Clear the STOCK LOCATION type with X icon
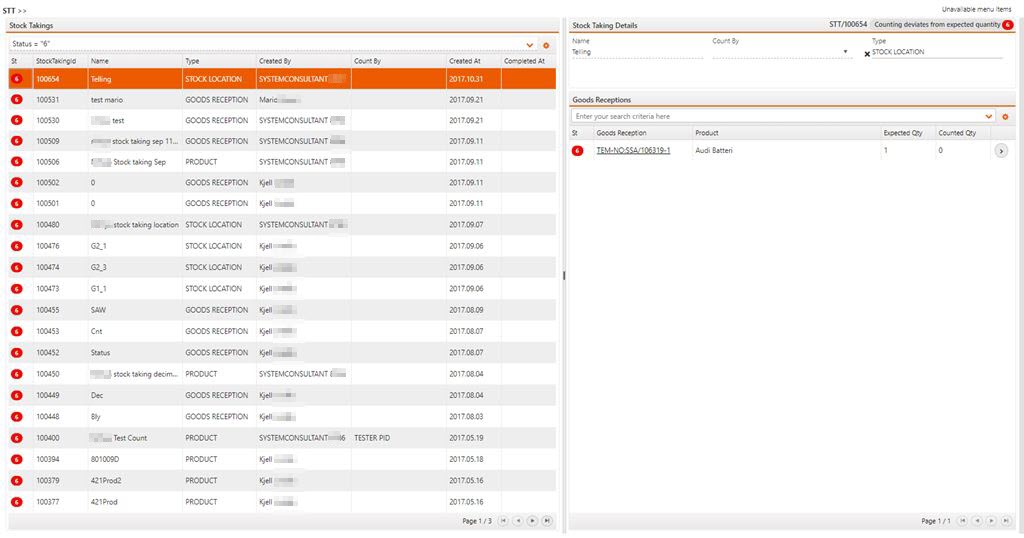Viewport: 1024px width, 538px height. point(867,54)
